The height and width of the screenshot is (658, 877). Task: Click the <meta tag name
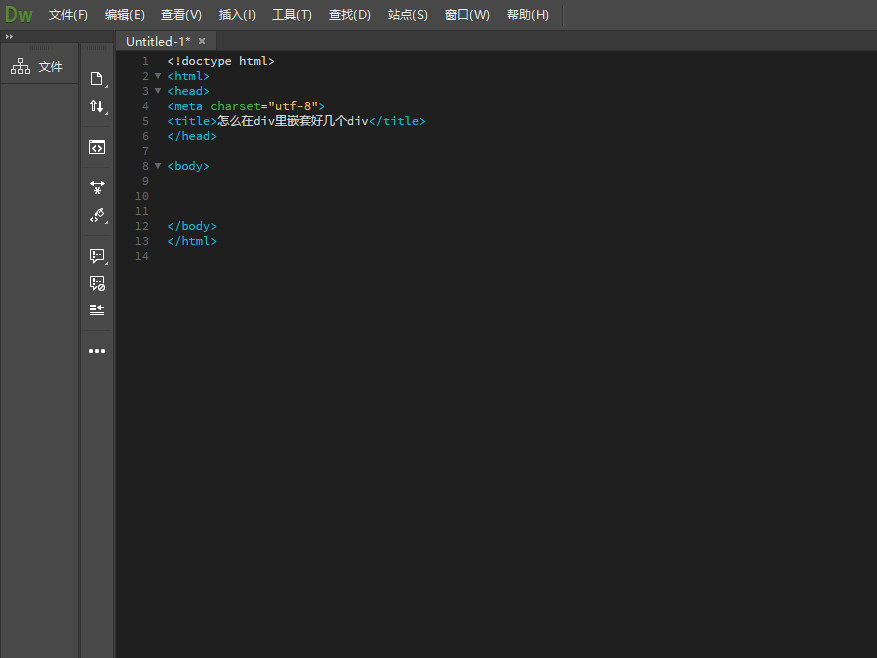185,106
